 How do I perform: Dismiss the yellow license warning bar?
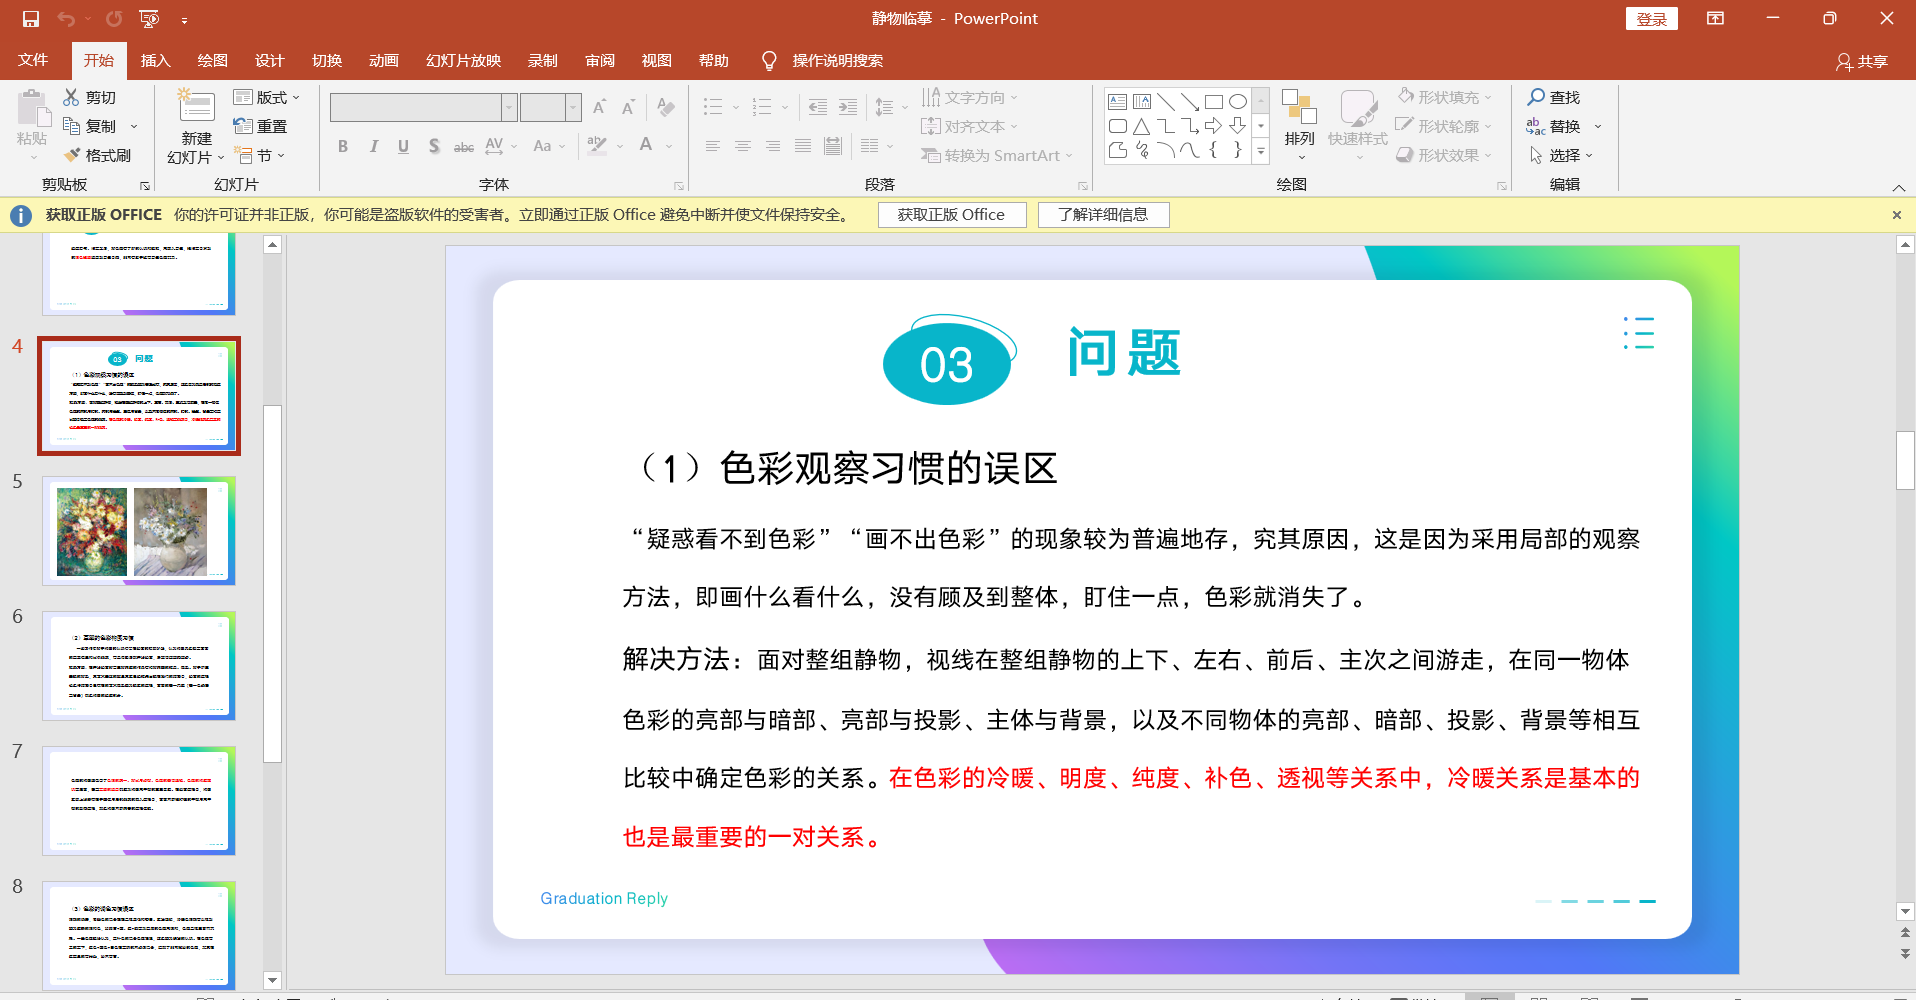tap(1896, 215)
